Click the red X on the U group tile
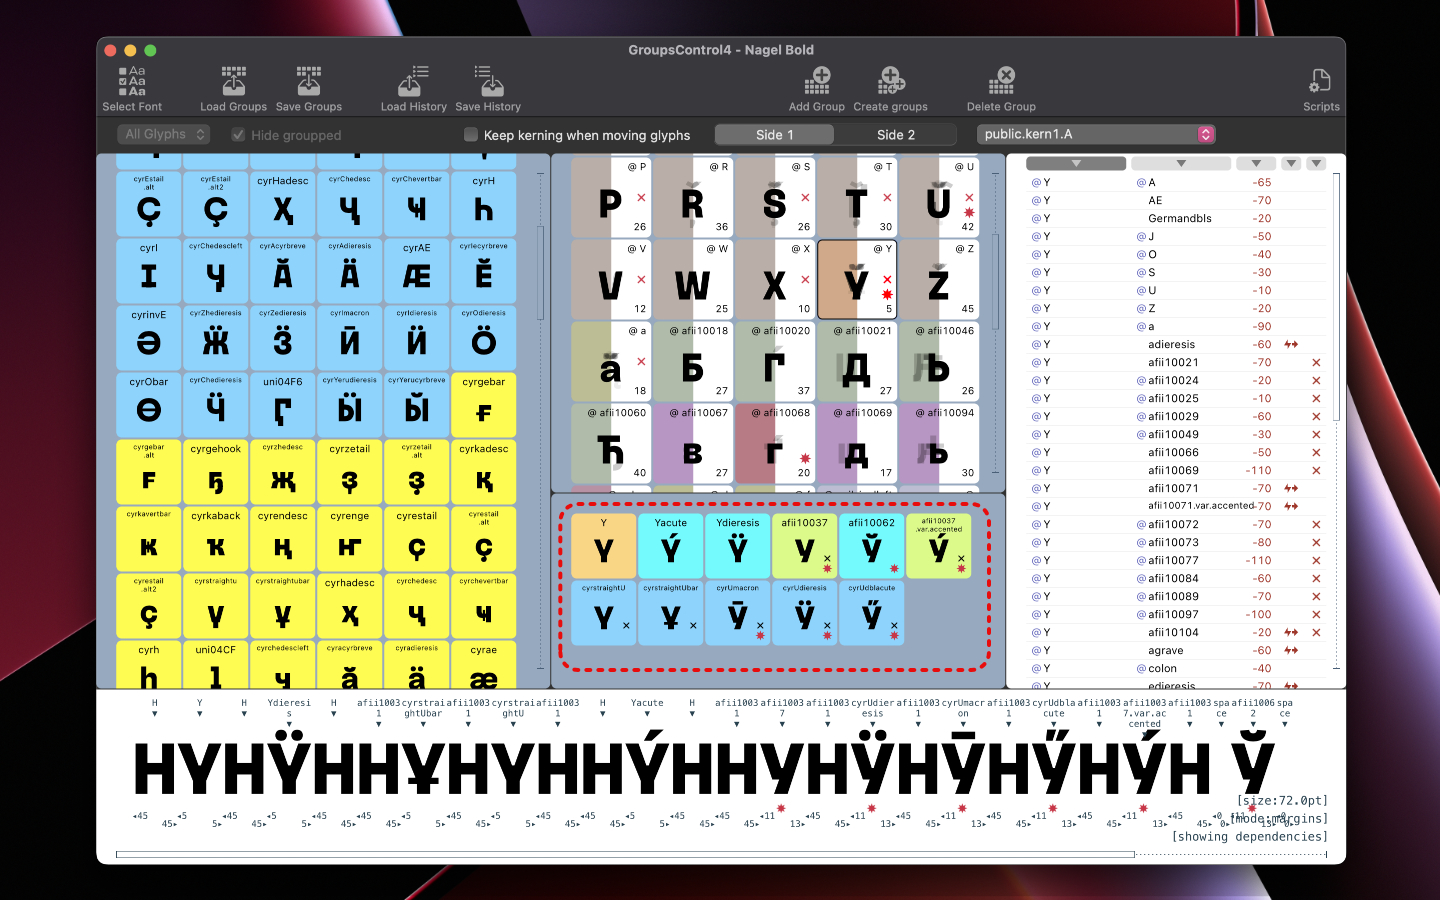 (969, 198)
